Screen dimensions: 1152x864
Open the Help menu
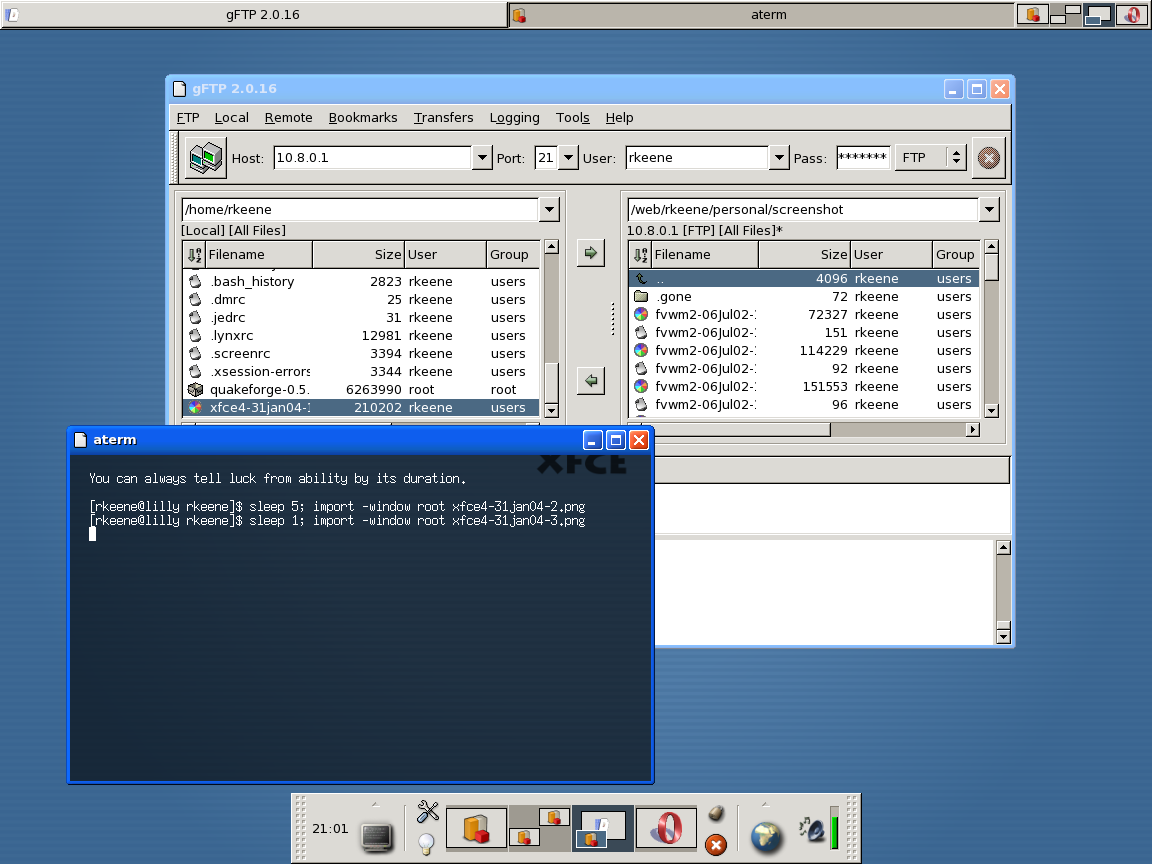pyautogui.click(x=619, y=118)
